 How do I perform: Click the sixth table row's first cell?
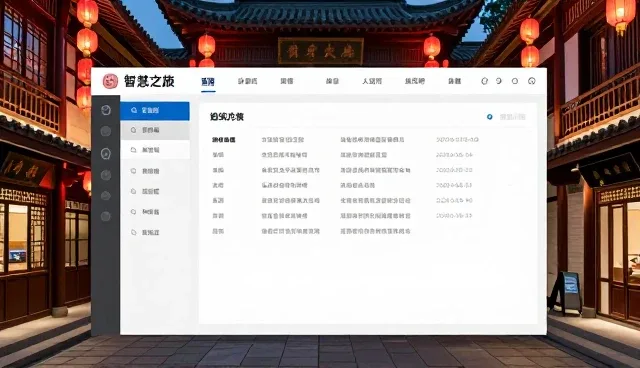point(218,216)
